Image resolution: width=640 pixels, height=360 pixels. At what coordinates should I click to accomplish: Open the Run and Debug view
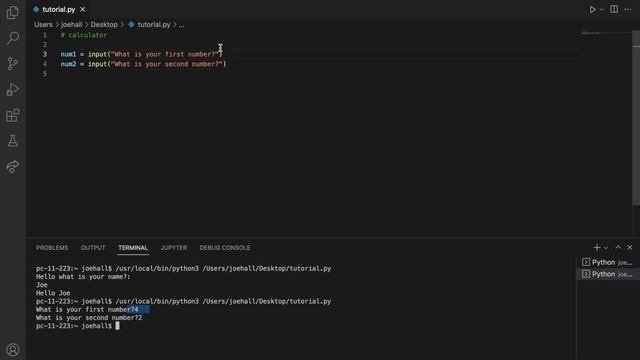click(x=13, y=89)
